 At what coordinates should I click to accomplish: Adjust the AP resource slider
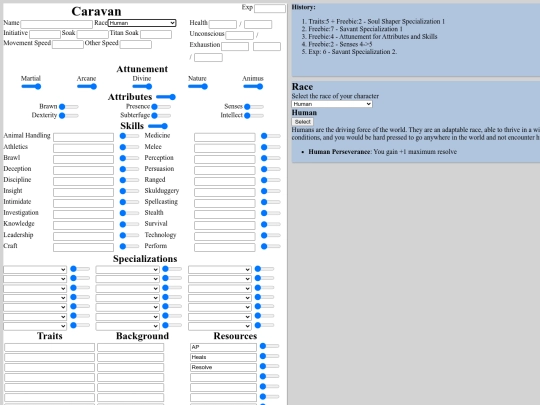(x=270, y=346)
